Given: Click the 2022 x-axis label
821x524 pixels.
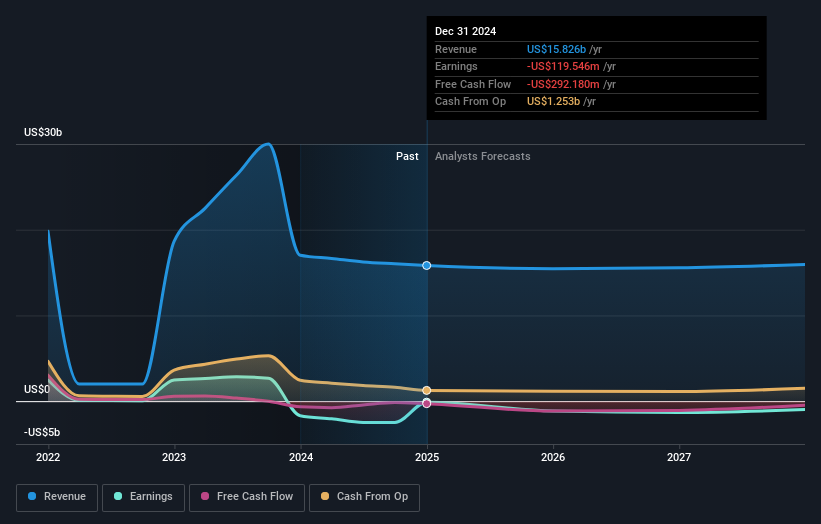Looking at the screenshot, I should click(48, 458).
